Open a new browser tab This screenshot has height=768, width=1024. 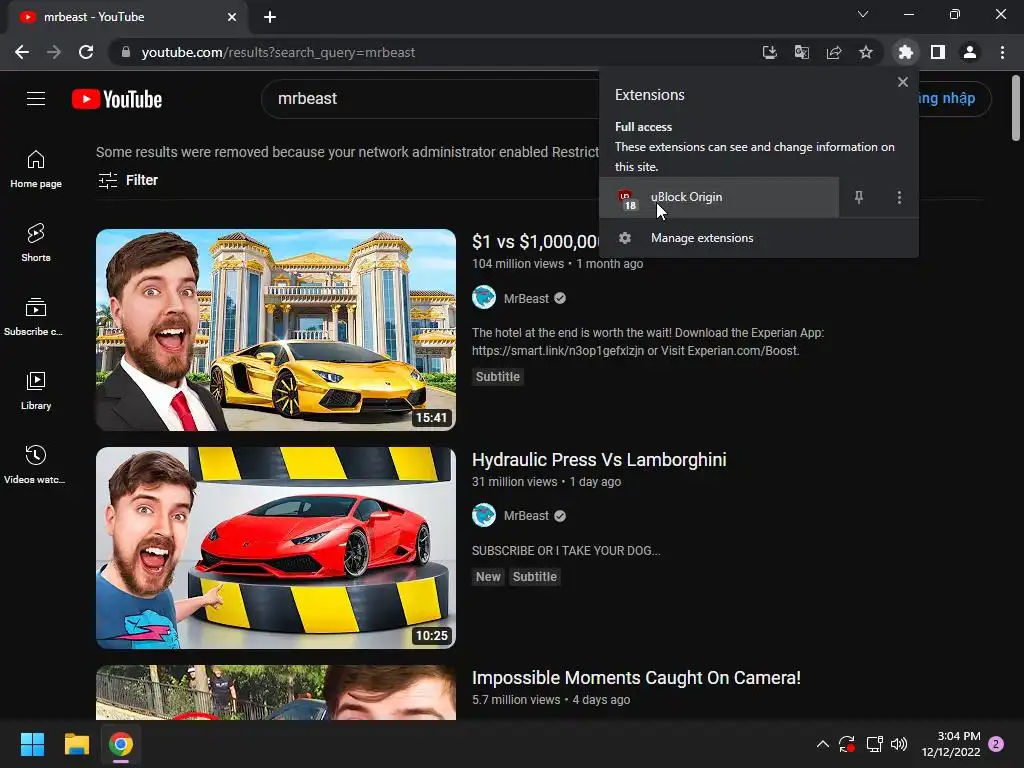click(x=270, y=17)
